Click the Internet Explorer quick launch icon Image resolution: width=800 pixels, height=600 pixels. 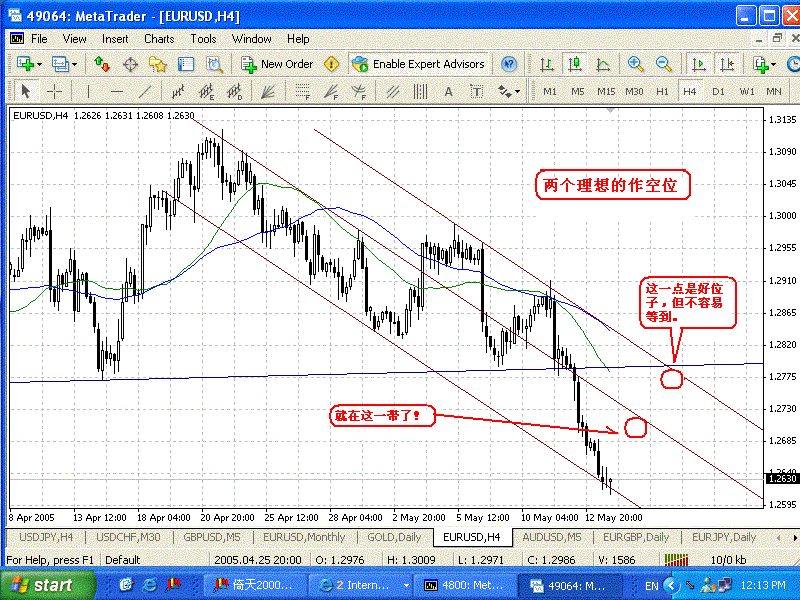149,585
